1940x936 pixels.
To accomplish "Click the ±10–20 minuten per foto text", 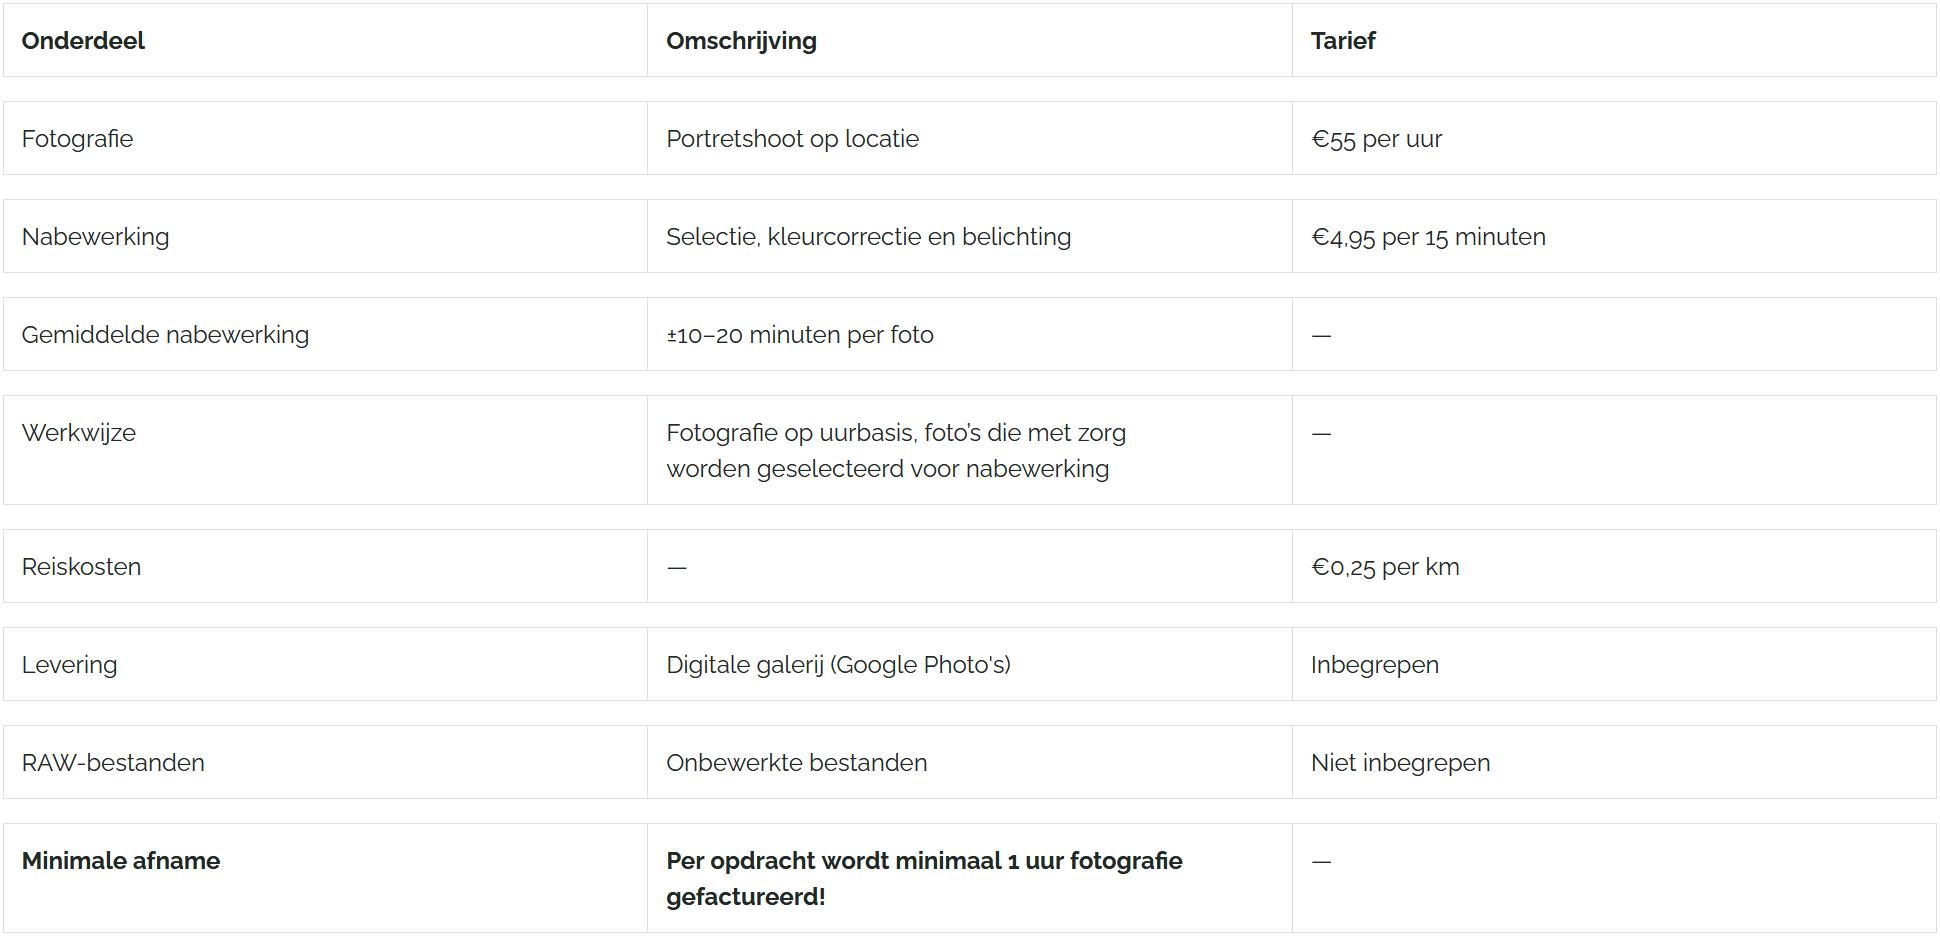I will (x=799, y=335).
